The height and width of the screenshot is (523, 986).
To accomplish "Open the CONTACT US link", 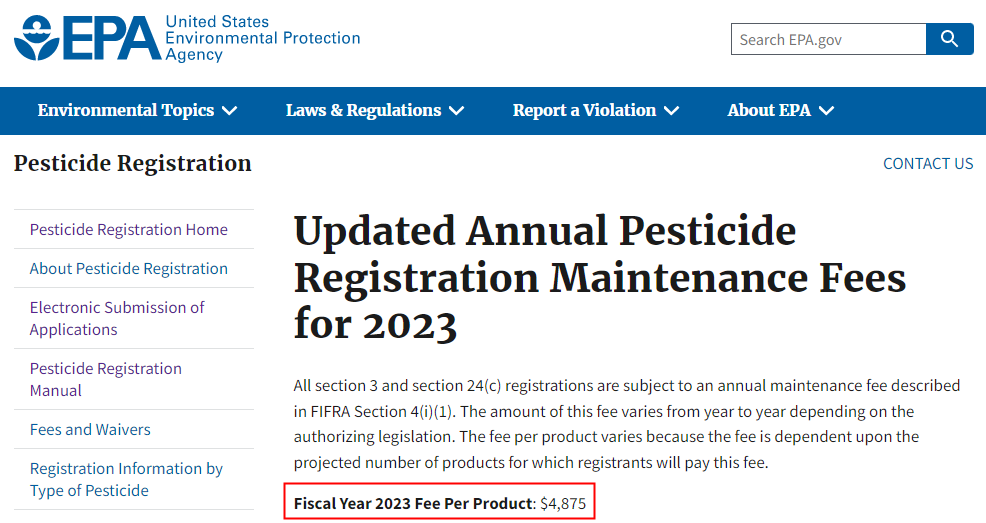I will click(x=928, y=163).
